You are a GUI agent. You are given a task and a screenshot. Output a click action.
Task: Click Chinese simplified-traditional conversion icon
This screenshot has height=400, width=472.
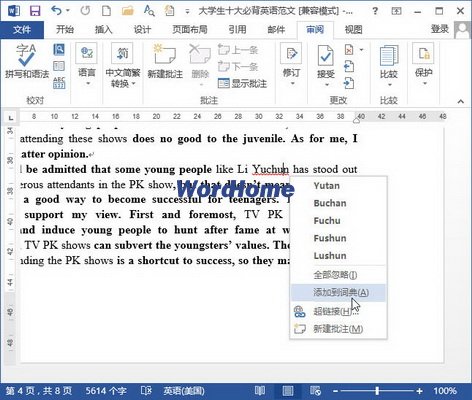[x=122, y=53]
